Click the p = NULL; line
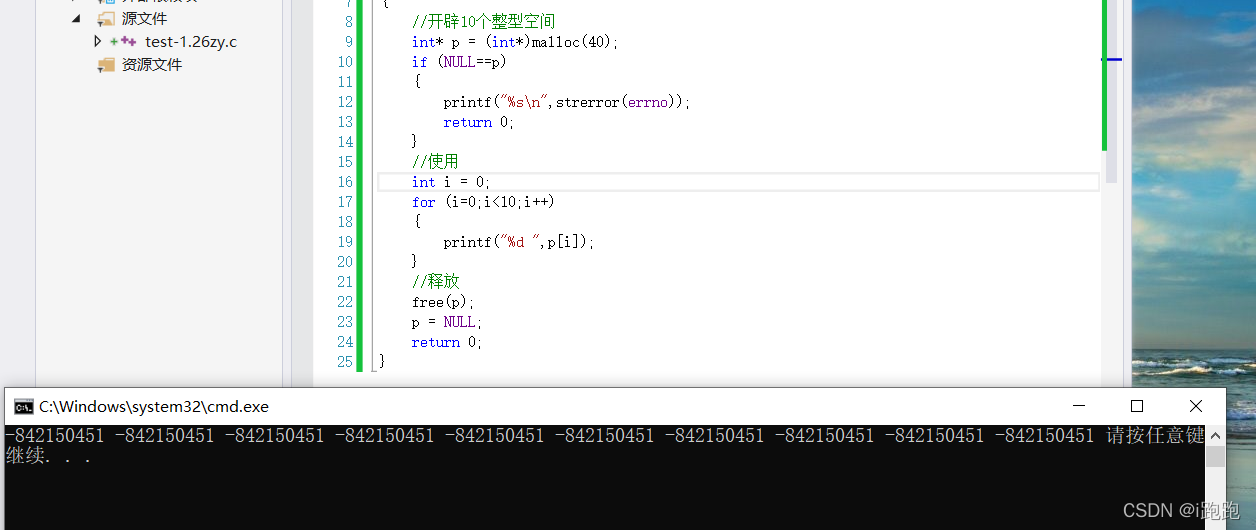The width and height of the screenshot is (1256, 530). tap(447, 322)
